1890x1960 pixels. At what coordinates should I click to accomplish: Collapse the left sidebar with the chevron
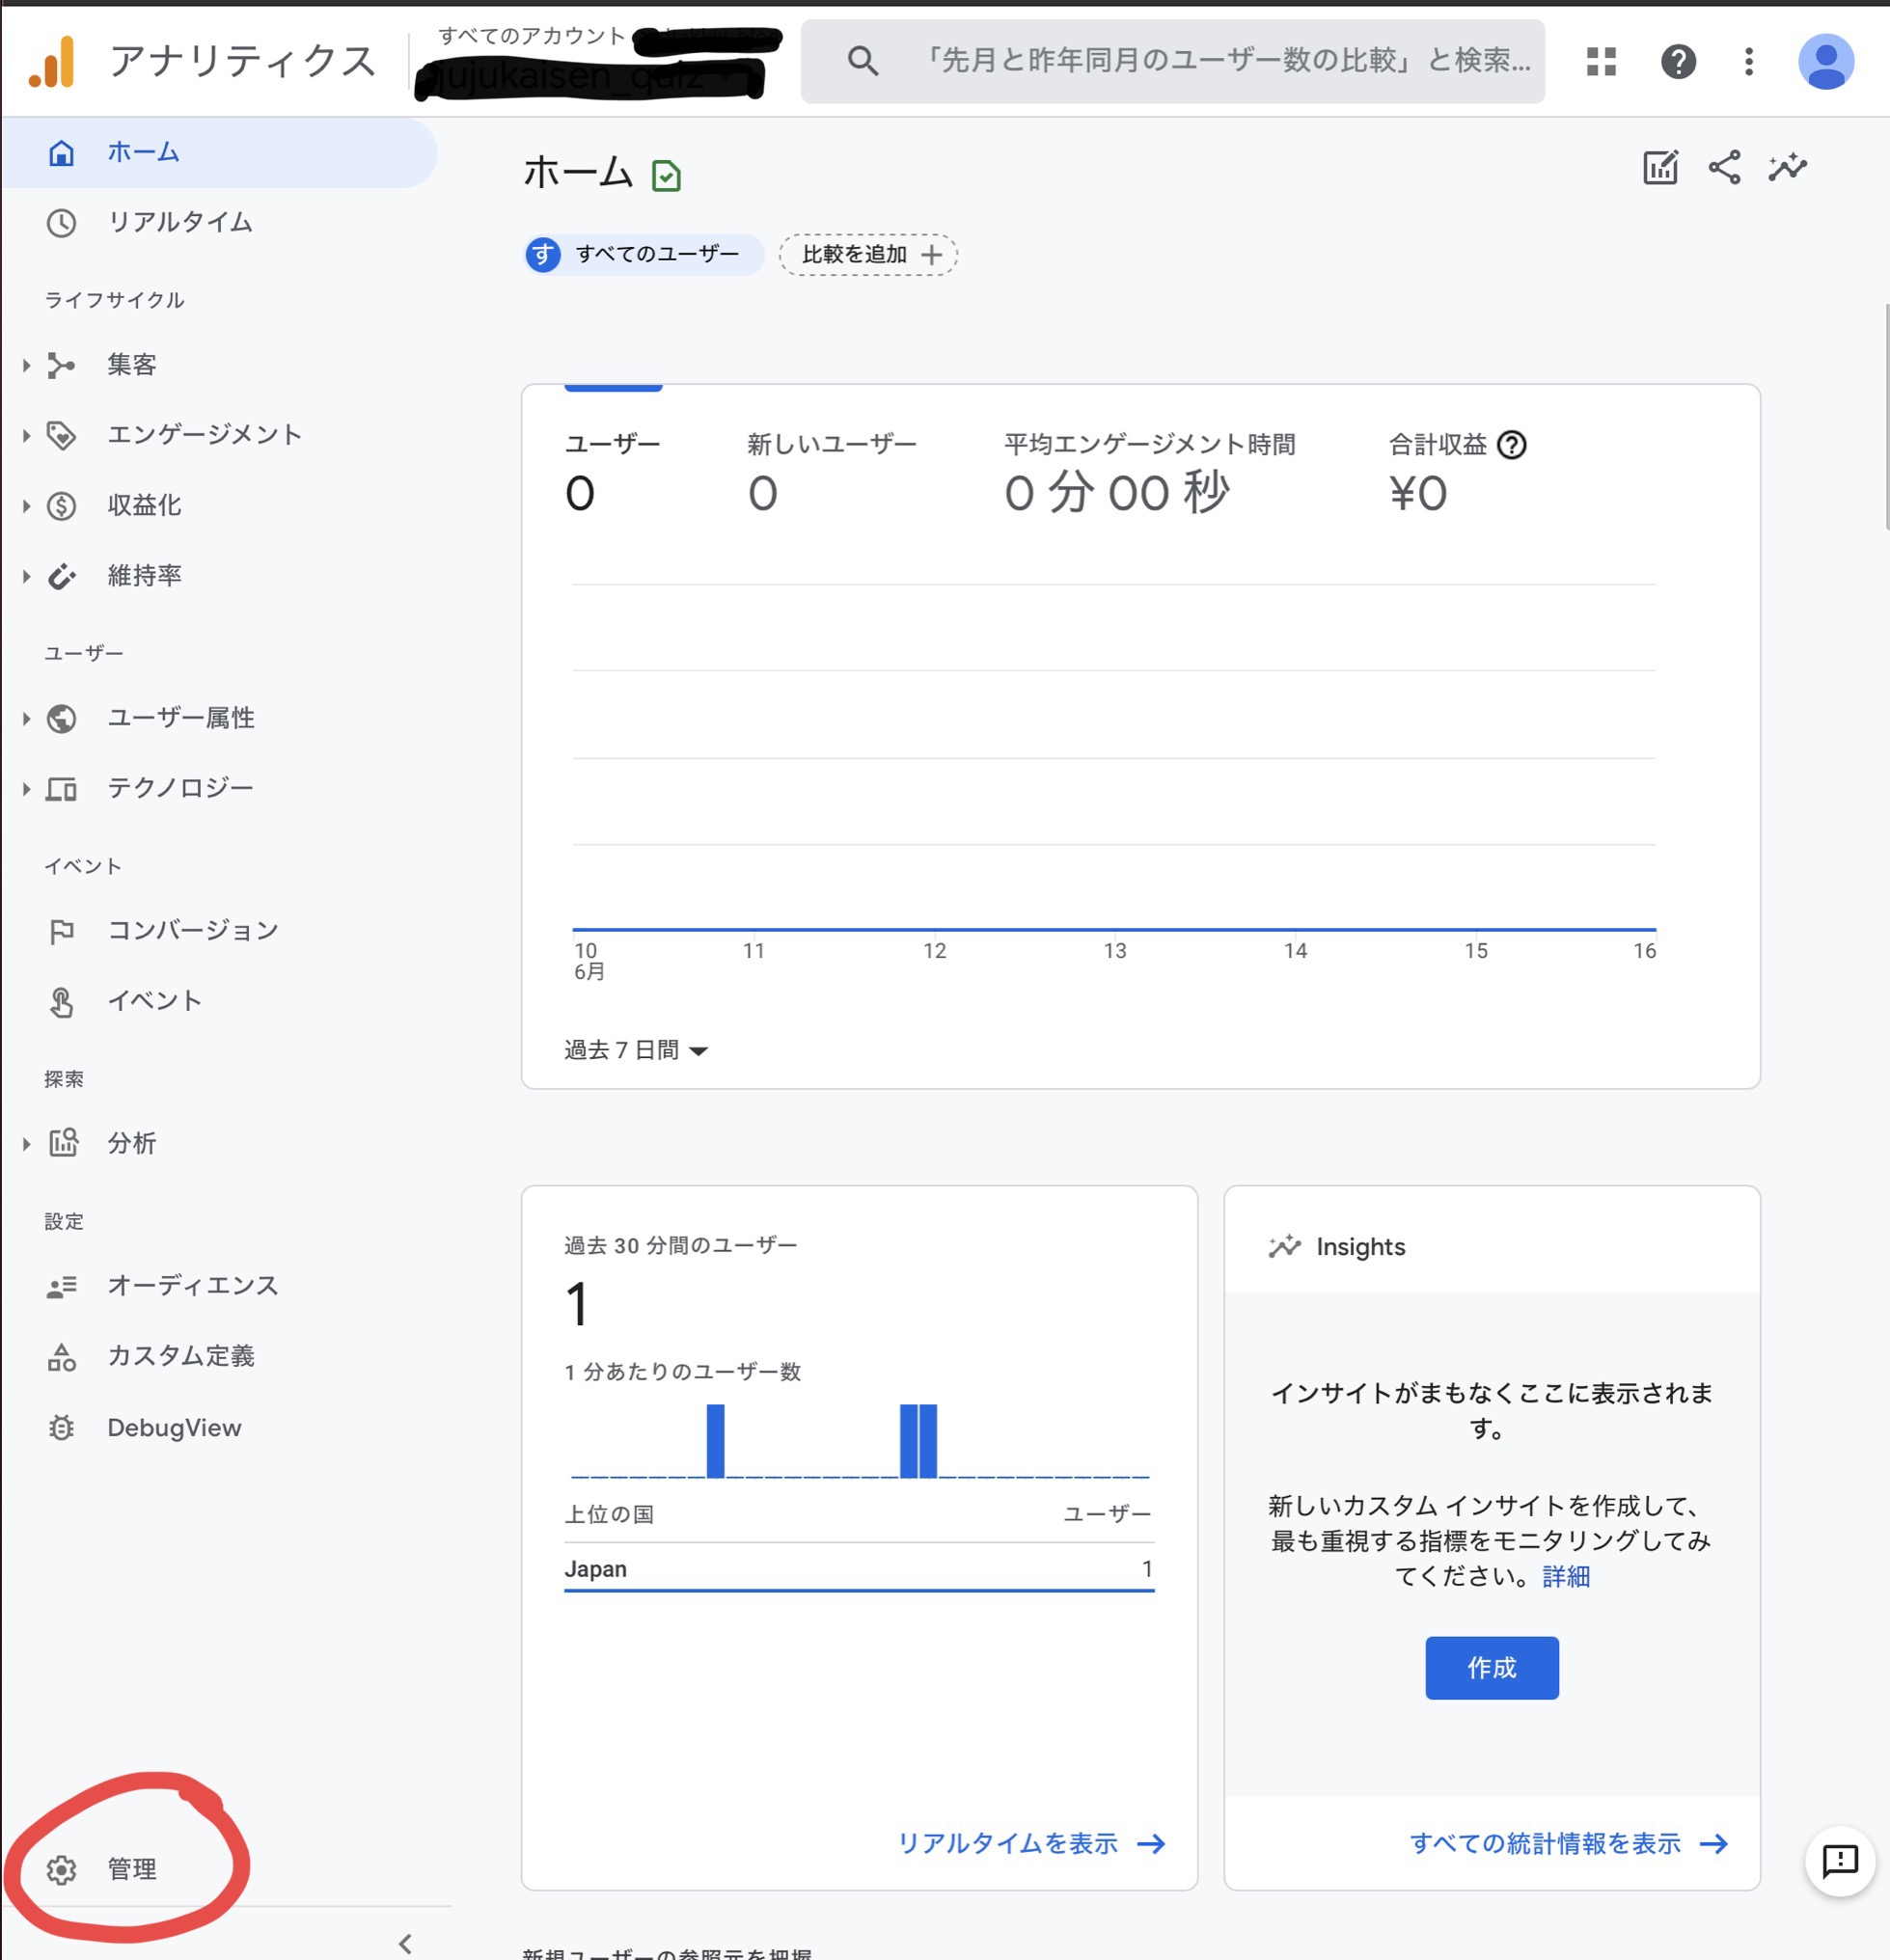pos(405,1943)
